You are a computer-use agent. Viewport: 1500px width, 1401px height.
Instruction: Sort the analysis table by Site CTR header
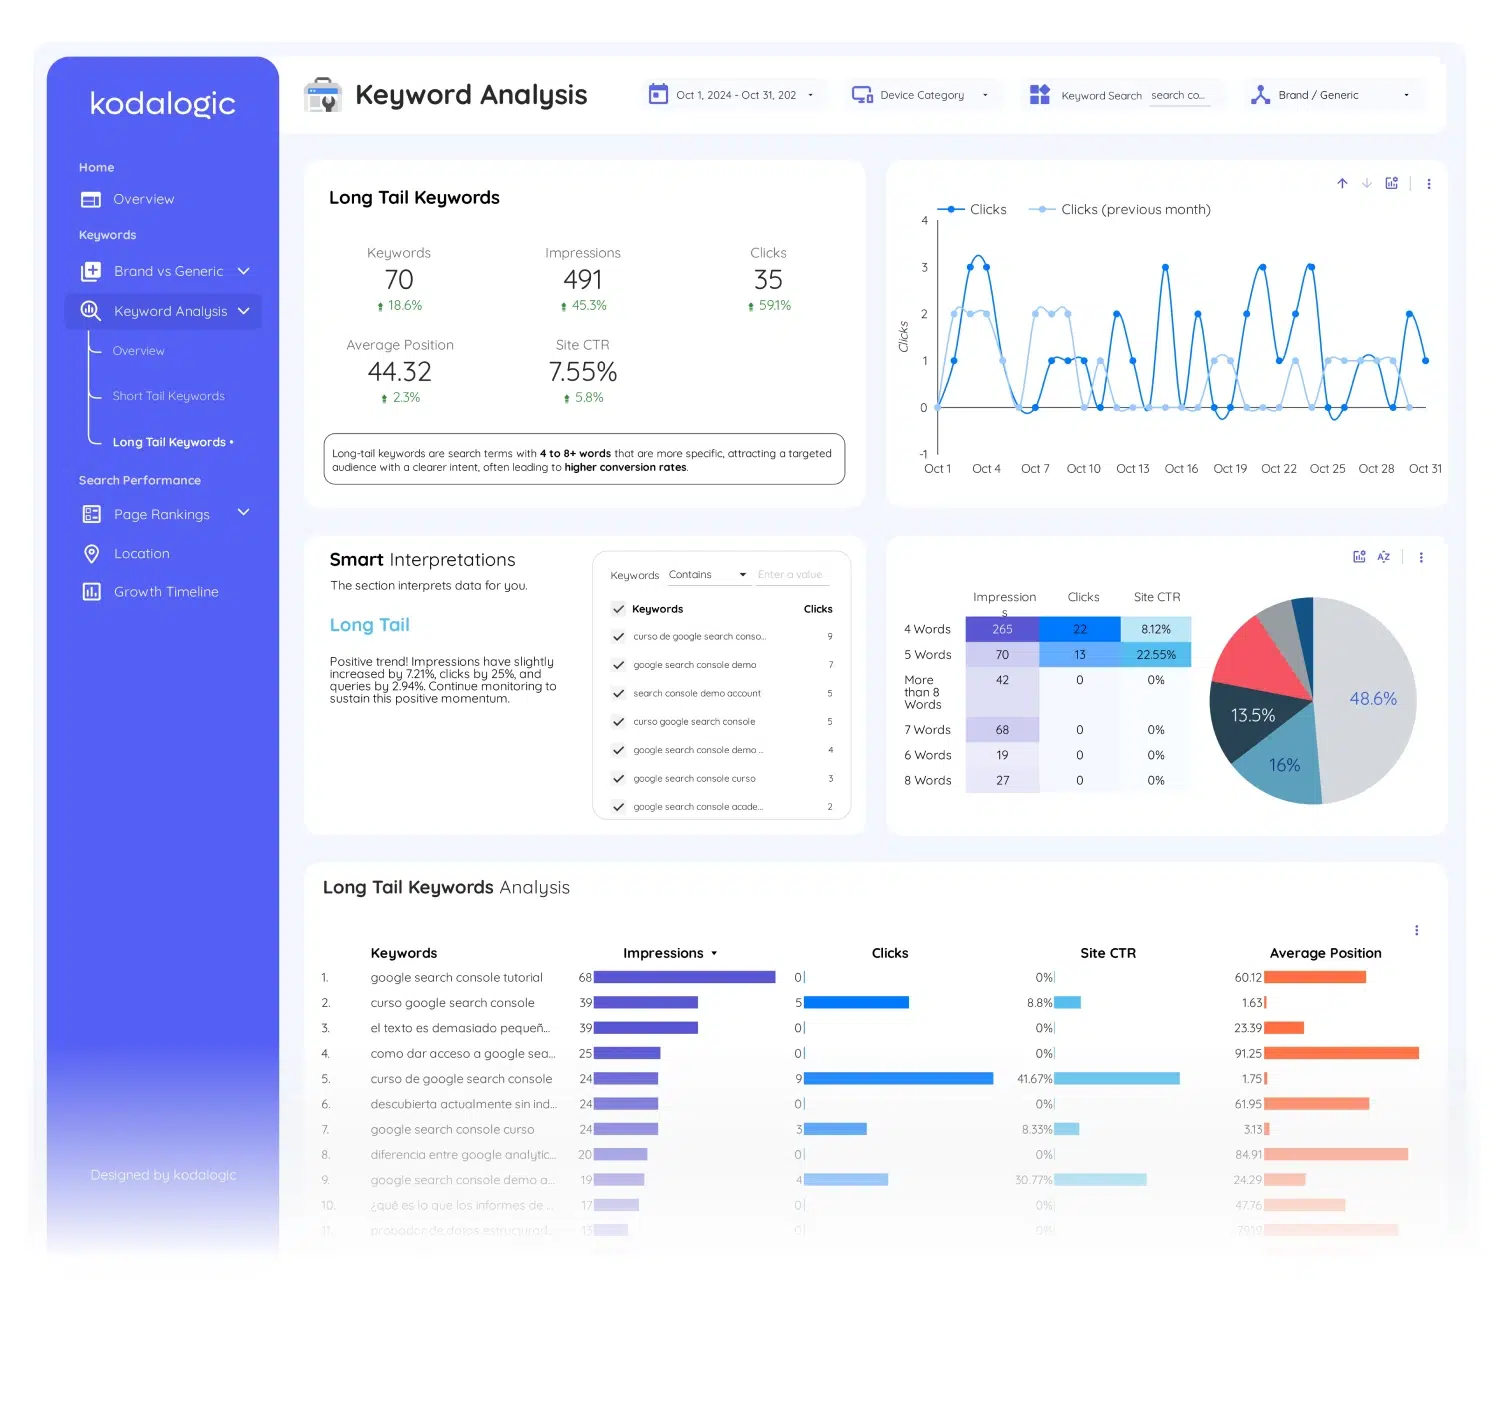1108,953
